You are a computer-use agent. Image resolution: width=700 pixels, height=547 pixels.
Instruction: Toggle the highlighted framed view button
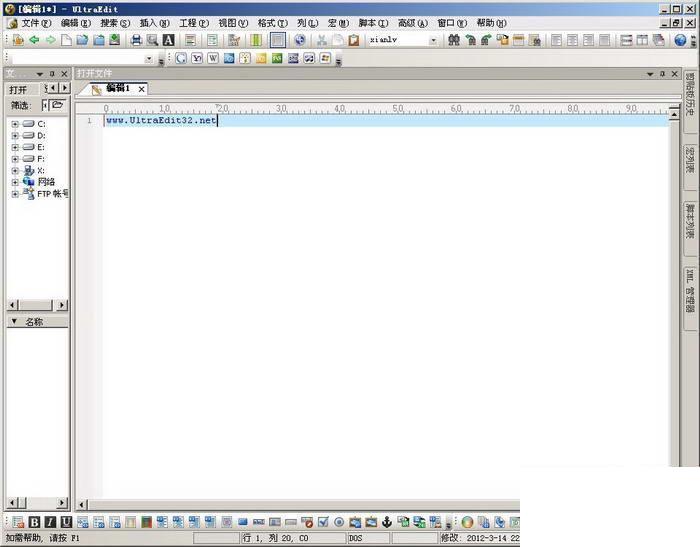(278, 40)
